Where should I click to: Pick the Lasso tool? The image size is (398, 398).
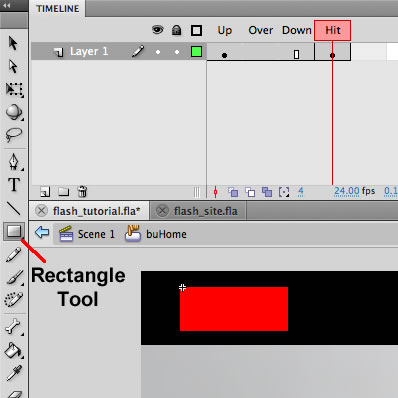(14, 135)
